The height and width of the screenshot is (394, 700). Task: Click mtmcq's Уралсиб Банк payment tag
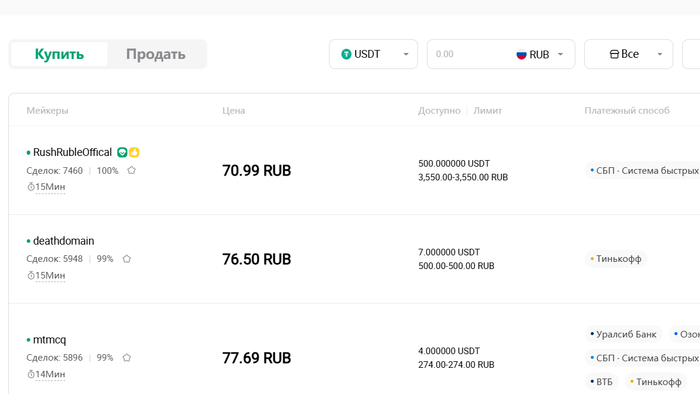point(623,334)
